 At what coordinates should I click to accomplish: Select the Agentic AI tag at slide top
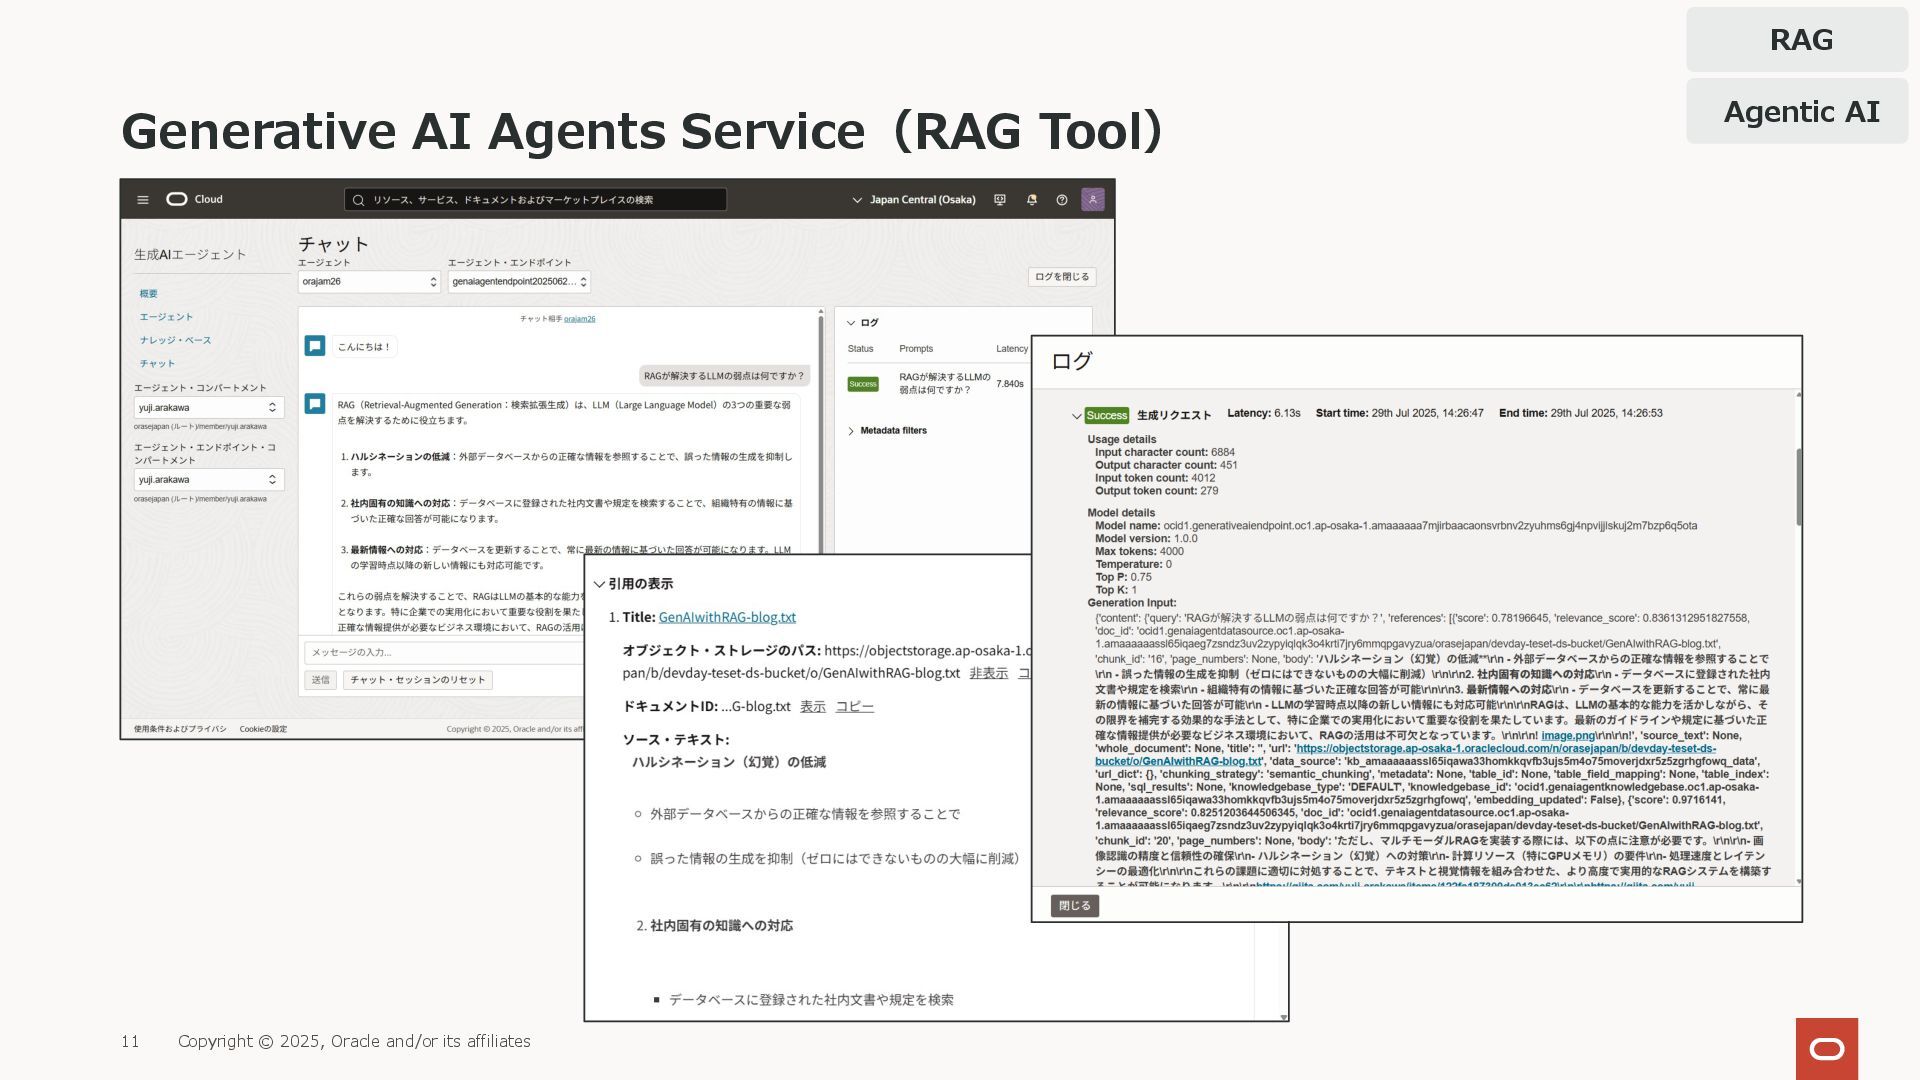point(1797,111)
